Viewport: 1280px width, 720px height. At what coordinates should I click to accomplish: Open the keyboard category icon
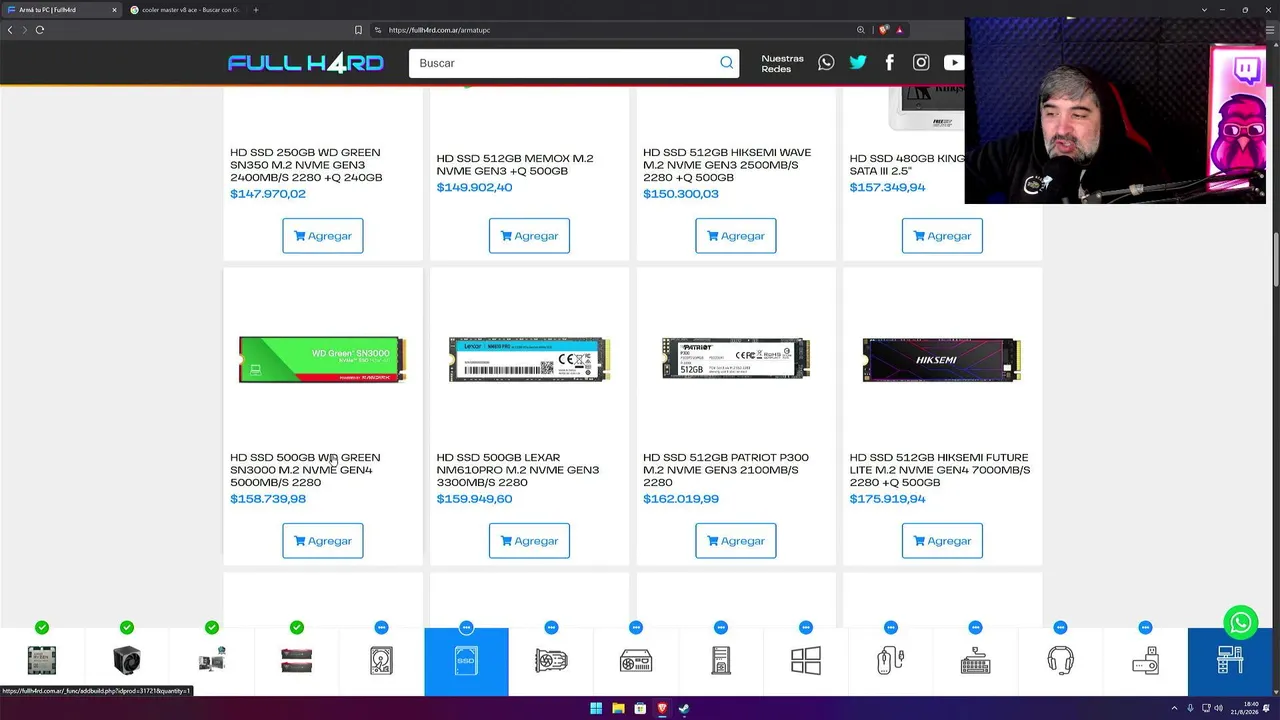[976, 660]
